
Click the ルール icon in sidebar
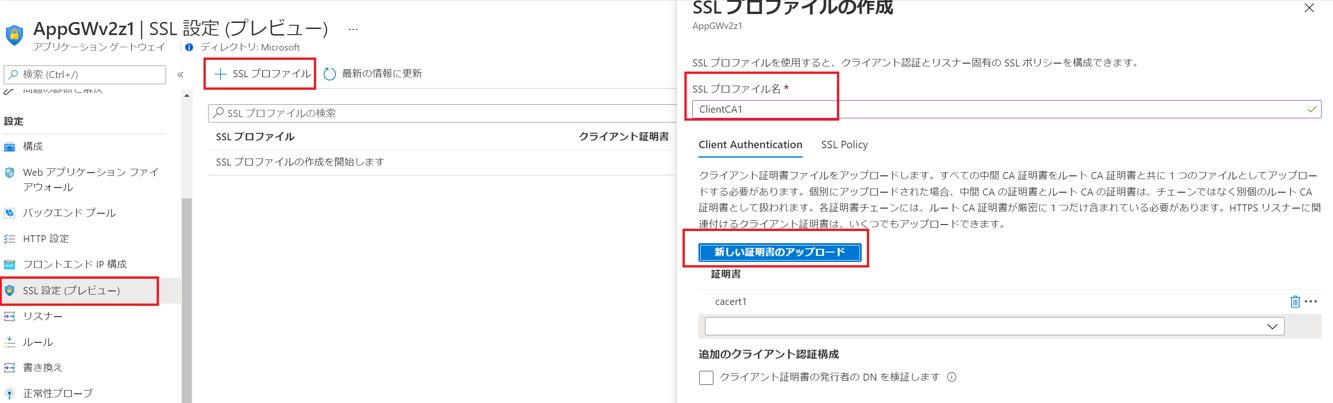[x=10, y=342]
